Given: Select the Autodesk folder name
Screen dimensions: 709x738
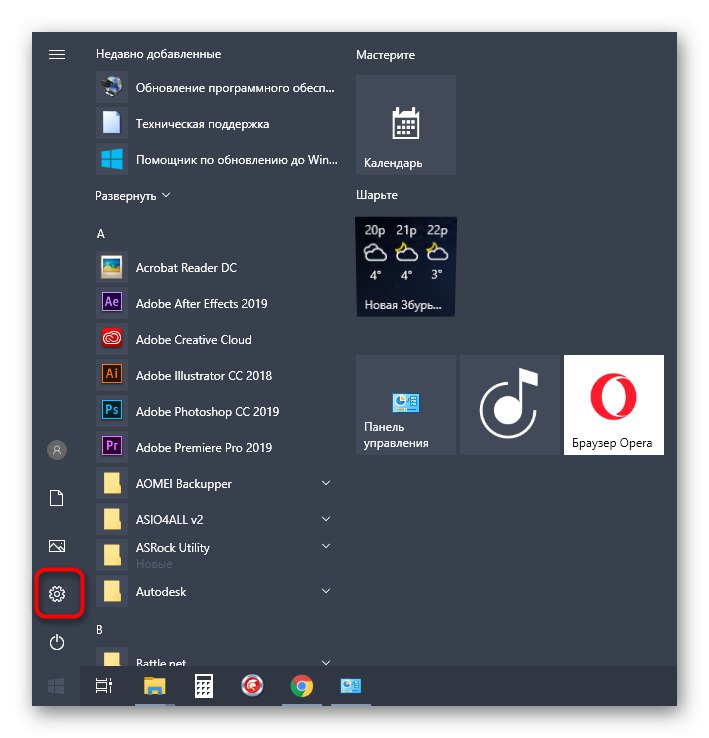Looking at the screenshot, I should coord(161,592).
